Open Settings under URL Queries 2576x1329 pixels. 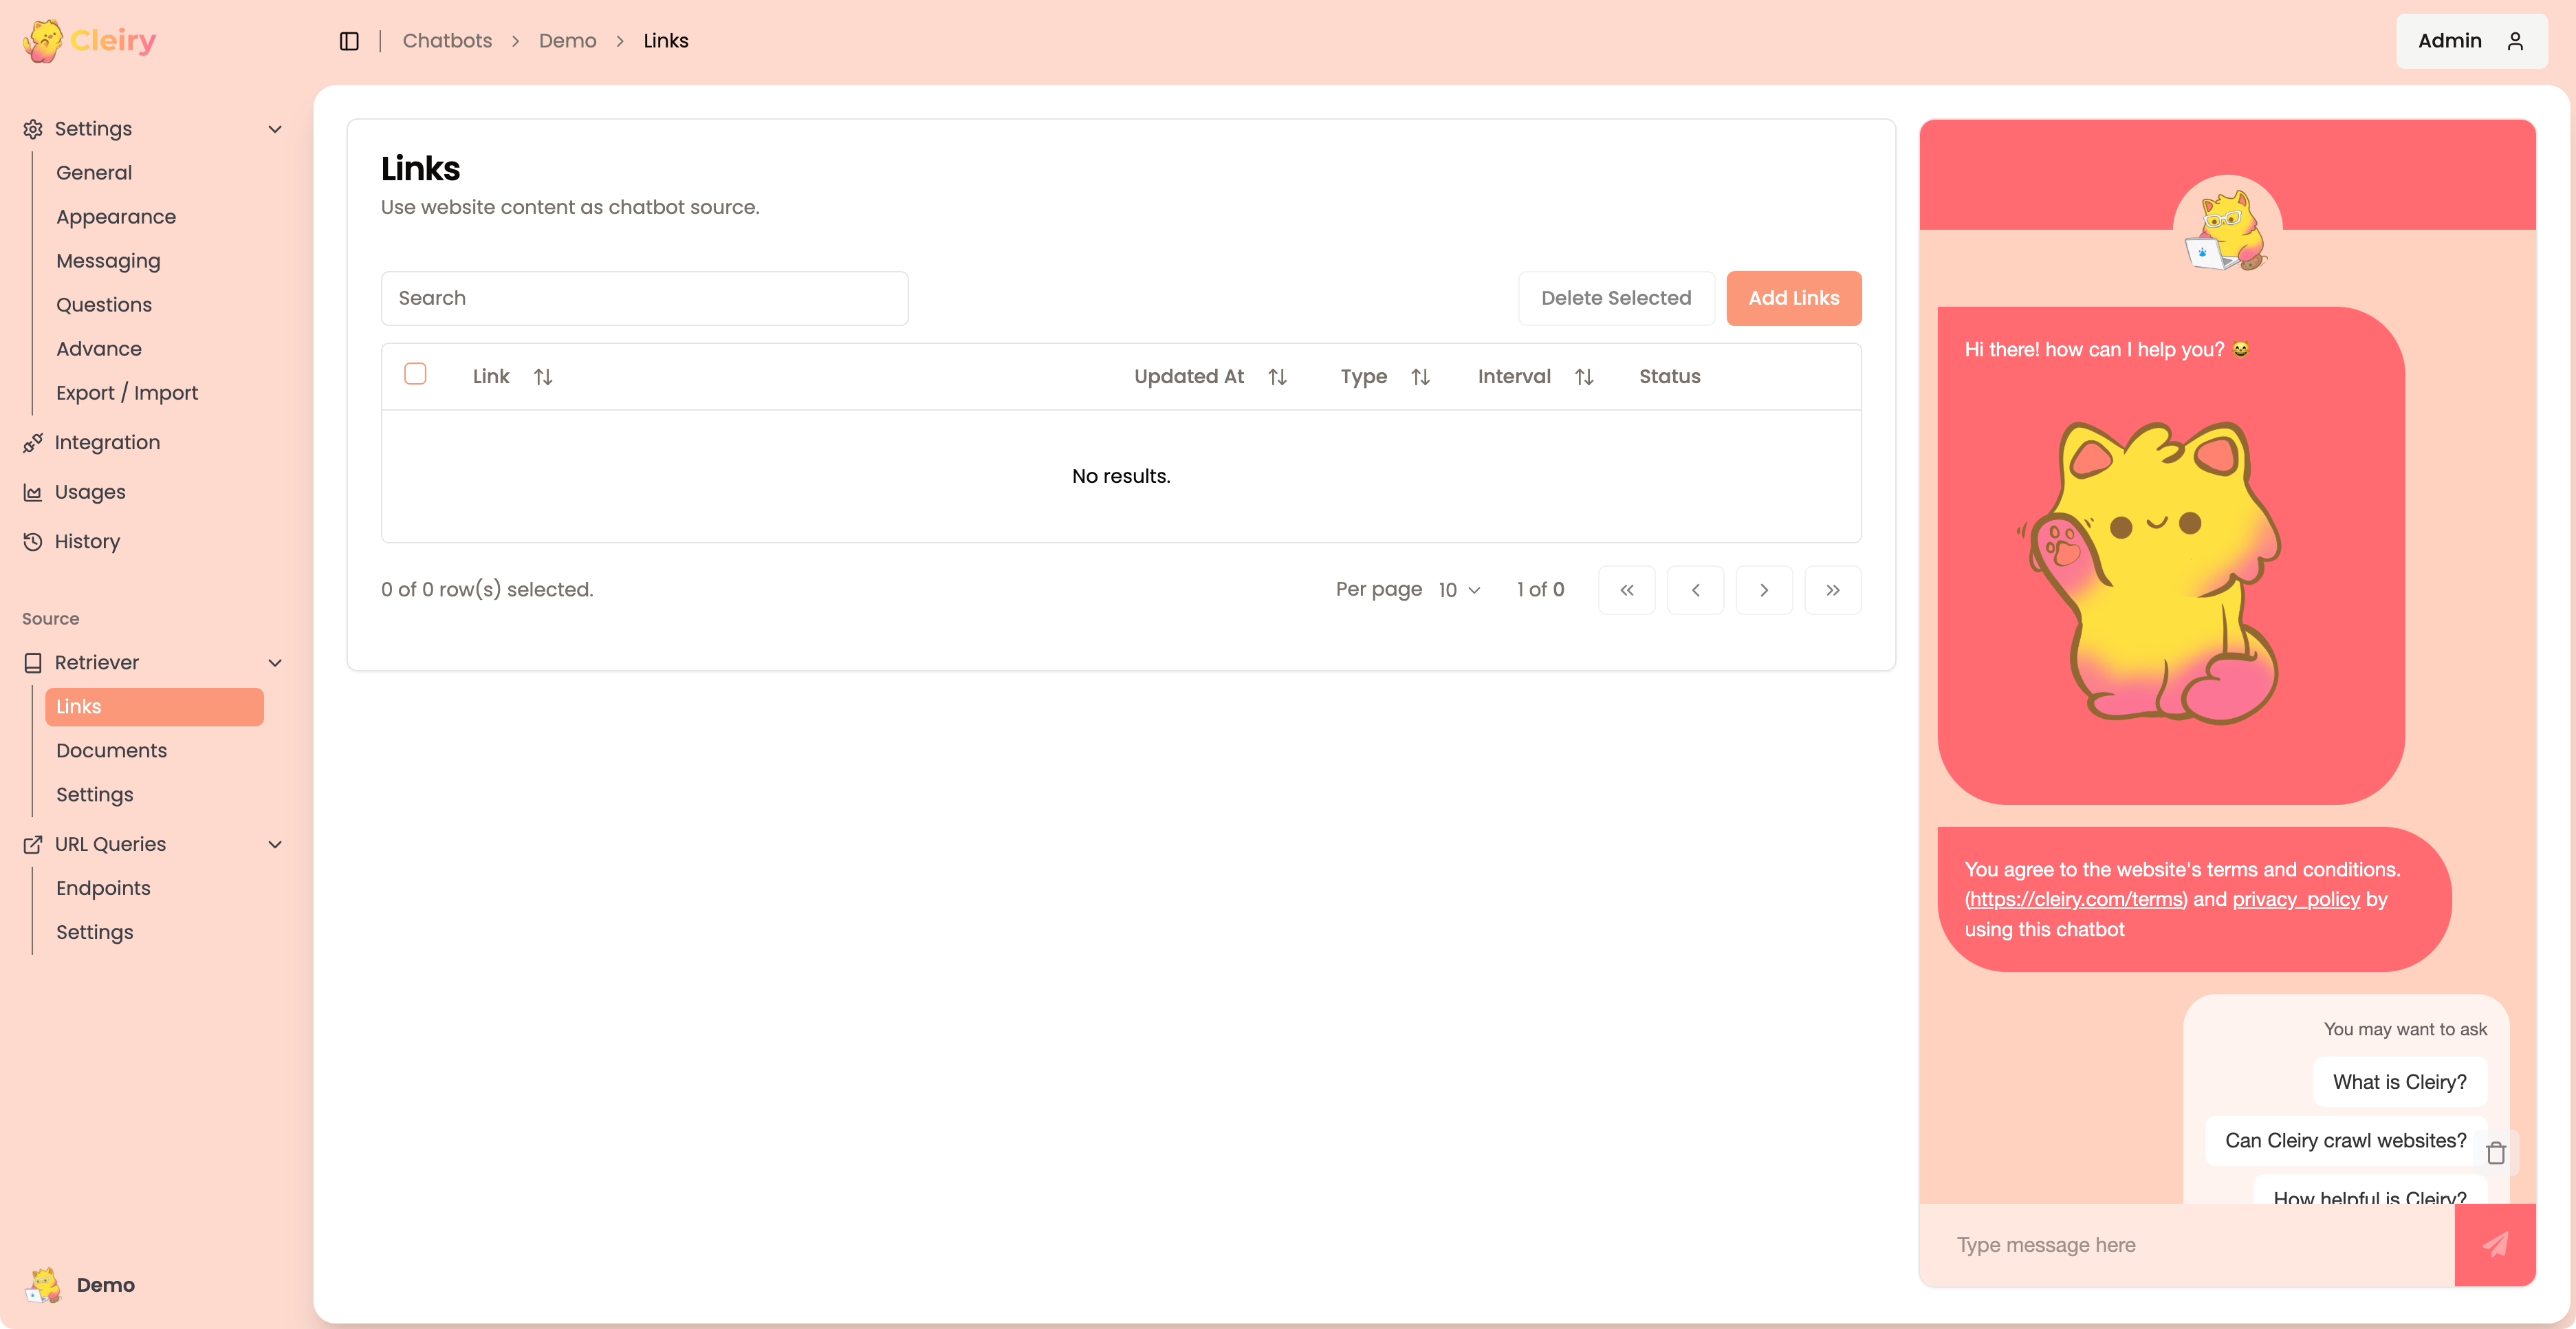pos(95,932)
